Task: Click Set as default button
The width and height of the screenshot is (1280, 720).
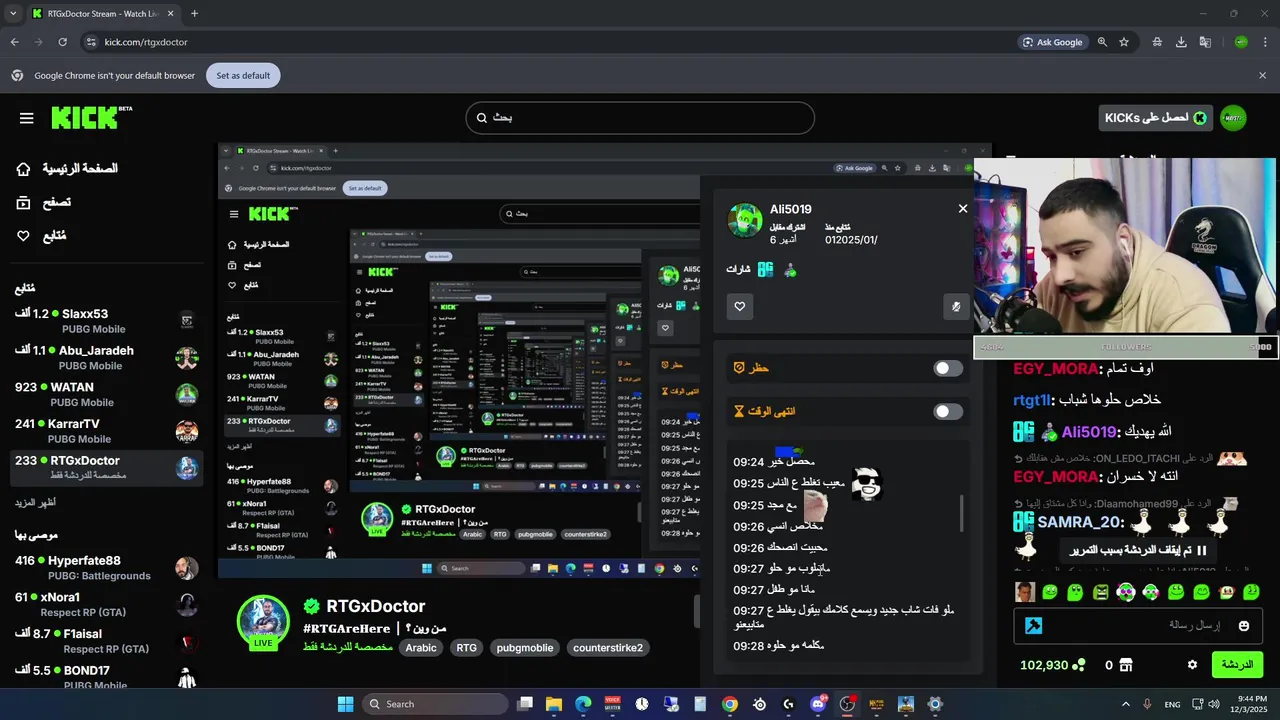Action: (243, 76)
